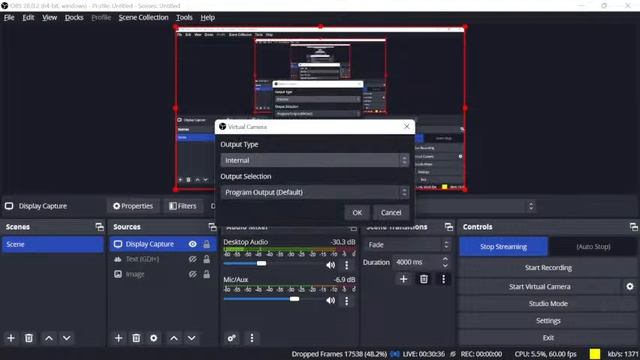Open the Output Type dropdown set to Internal

pos(314,160)
